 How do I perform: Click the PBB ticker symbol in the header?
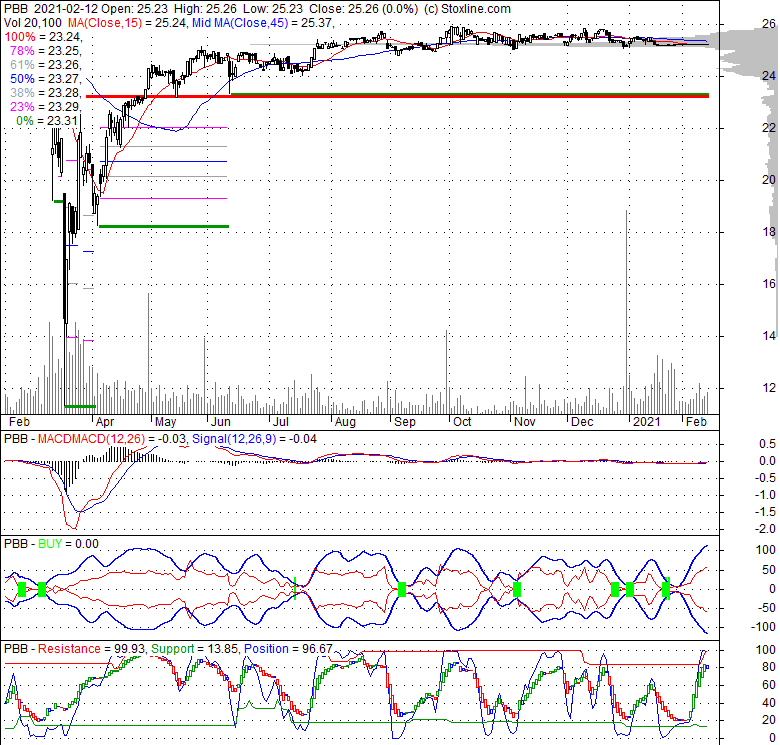(x=15, y=9)
